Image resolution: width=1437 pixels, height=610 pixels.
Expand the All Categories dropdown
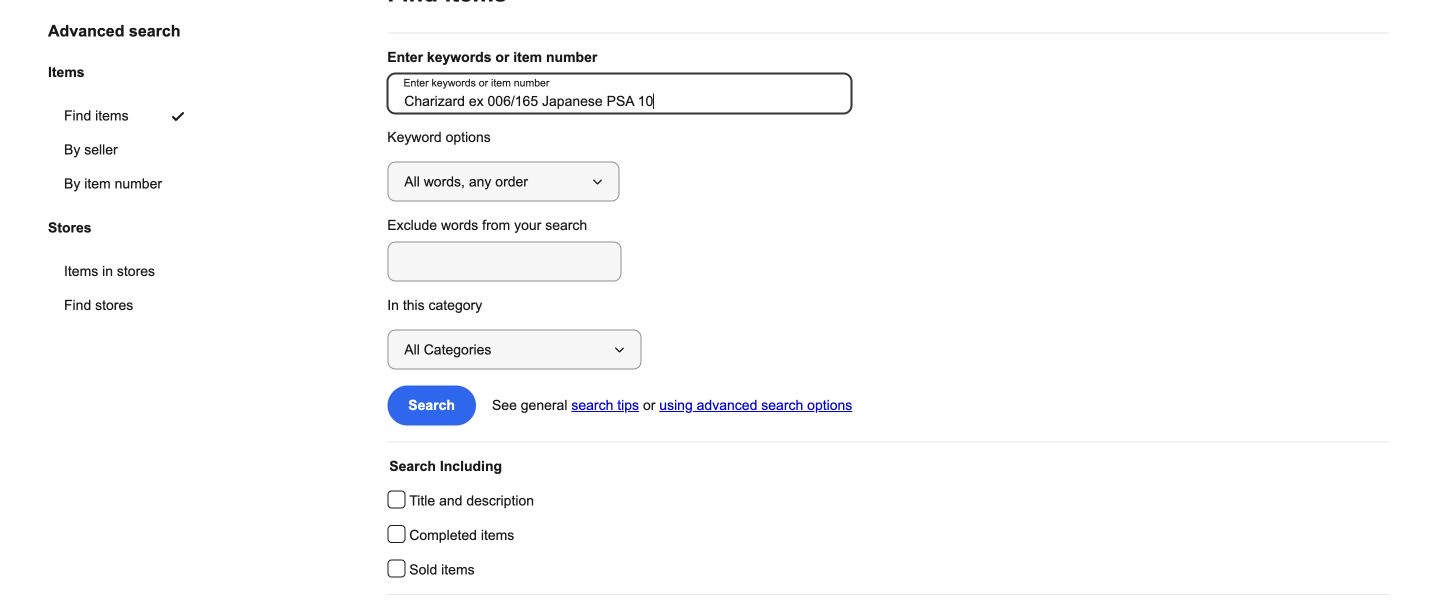coord(514,350)
